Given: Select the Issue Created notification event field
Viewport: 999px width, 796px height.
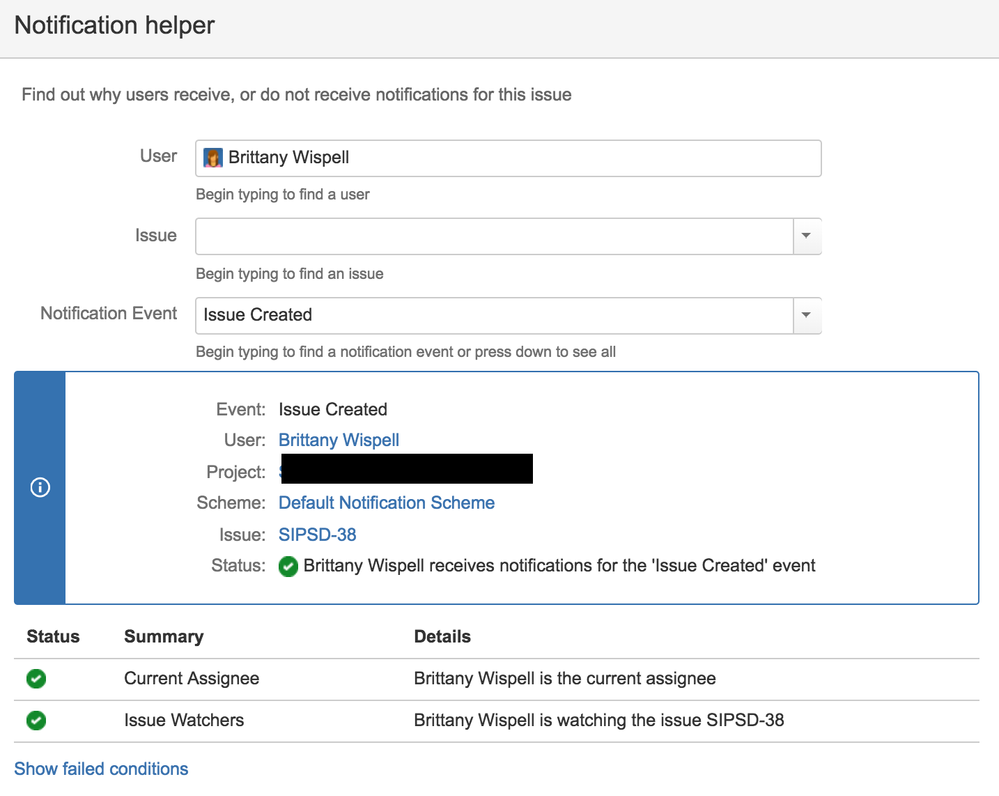Looking at the screenshot, I should 494,315.
